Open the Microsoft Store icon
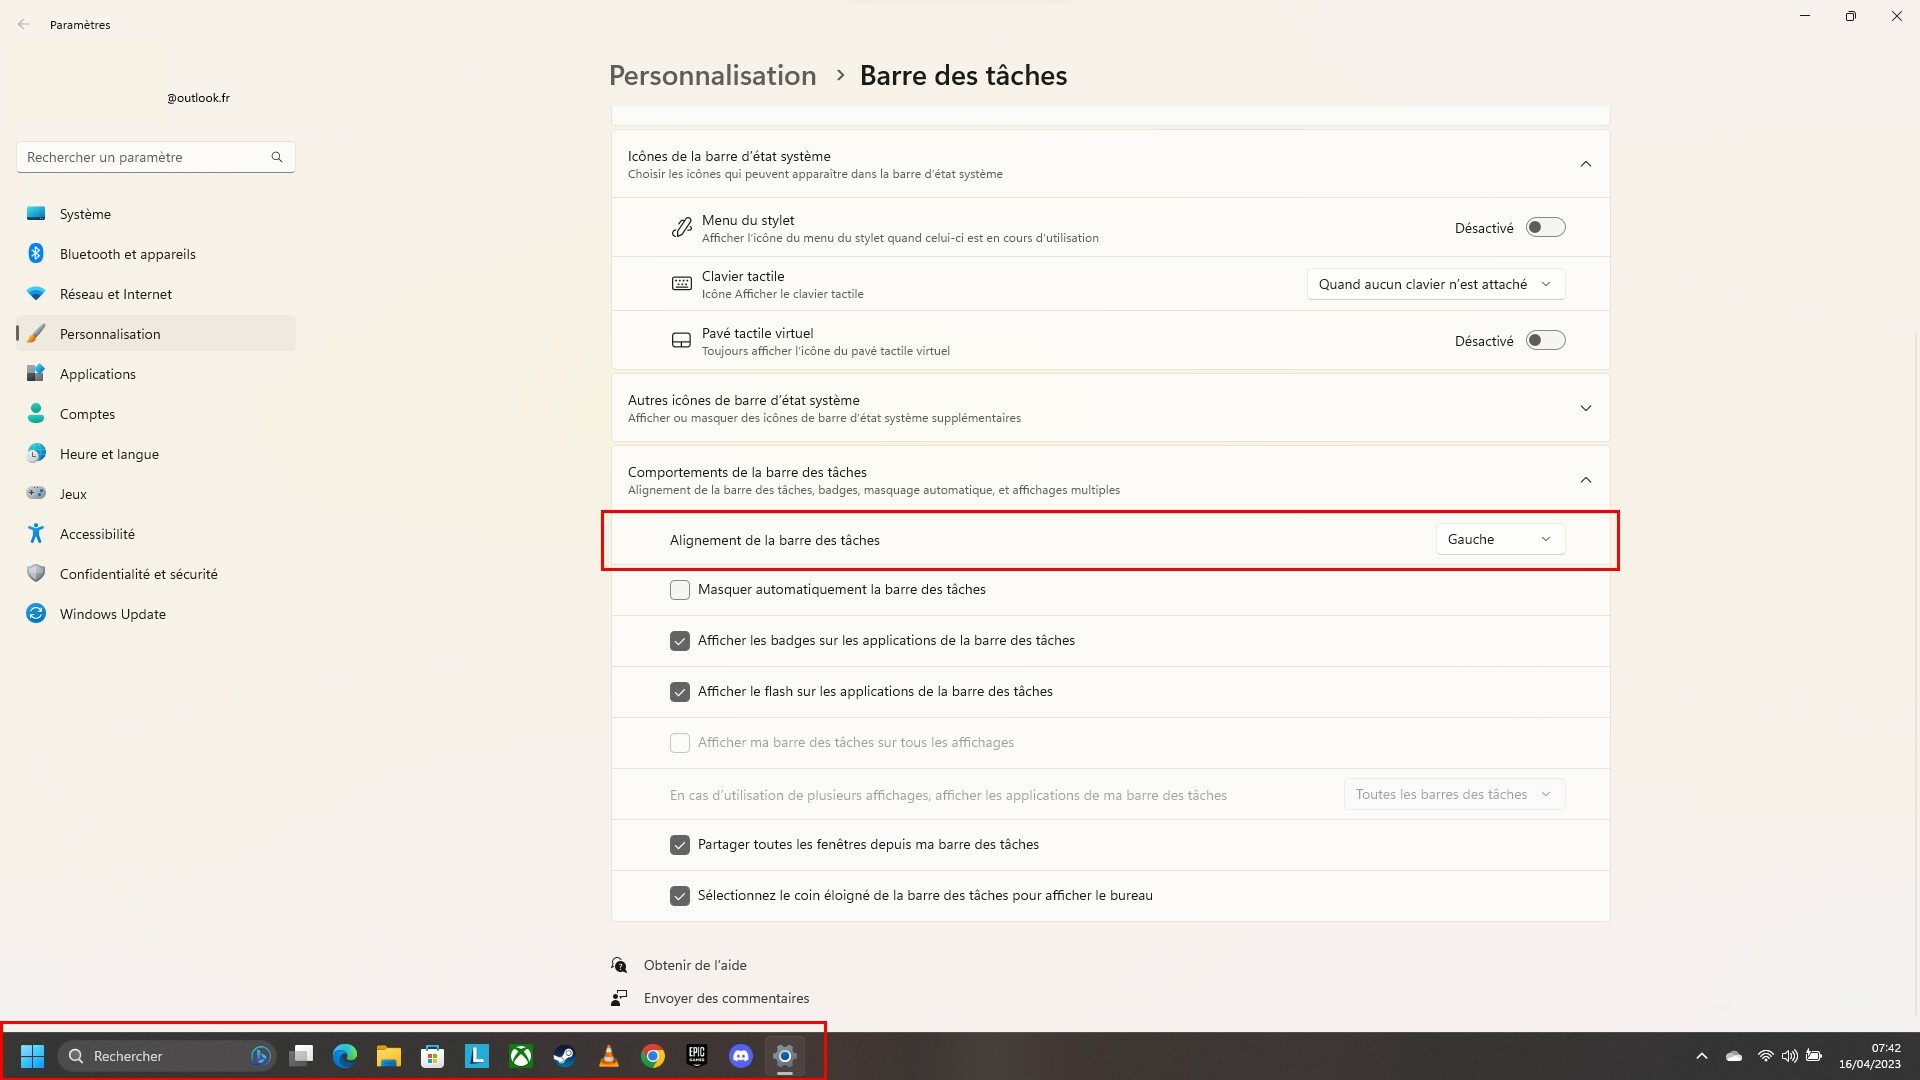Image resolution: width=1920 pixels, height=1080 pixels. [433, 1056]
